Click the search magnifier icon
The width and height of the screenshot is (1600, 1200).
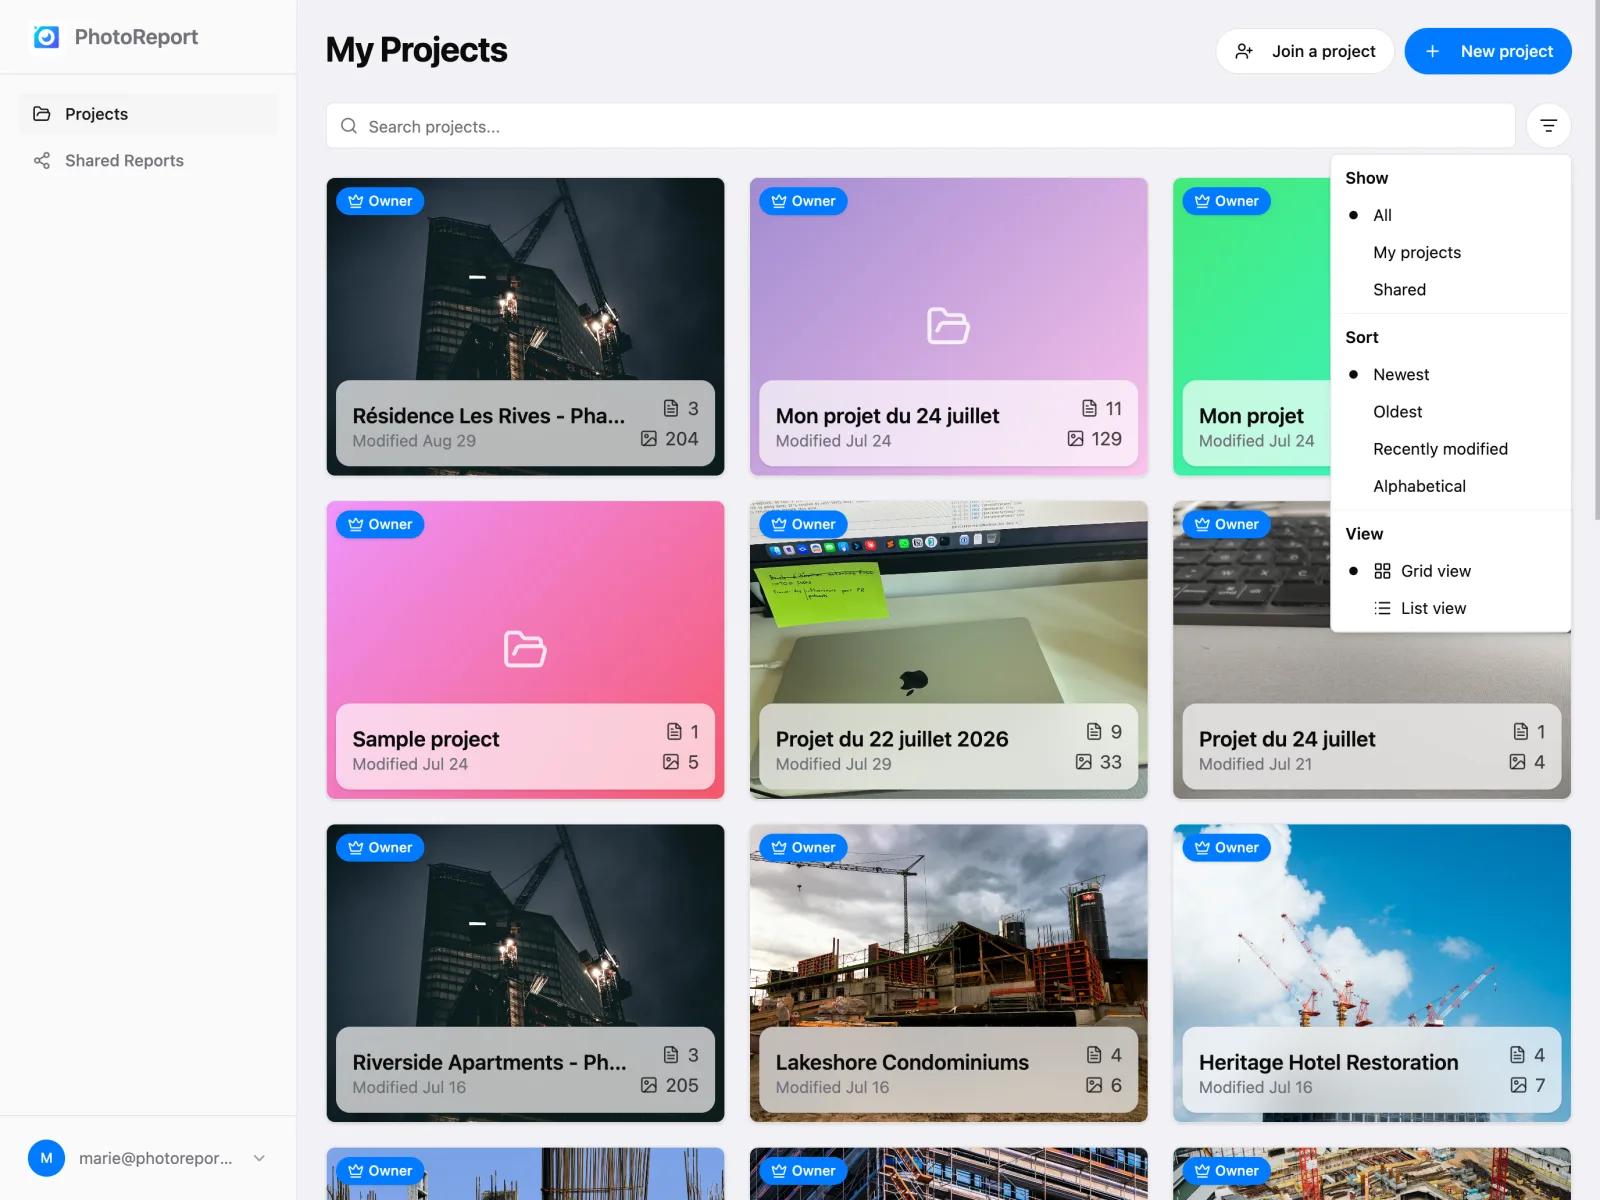point(349,126)
